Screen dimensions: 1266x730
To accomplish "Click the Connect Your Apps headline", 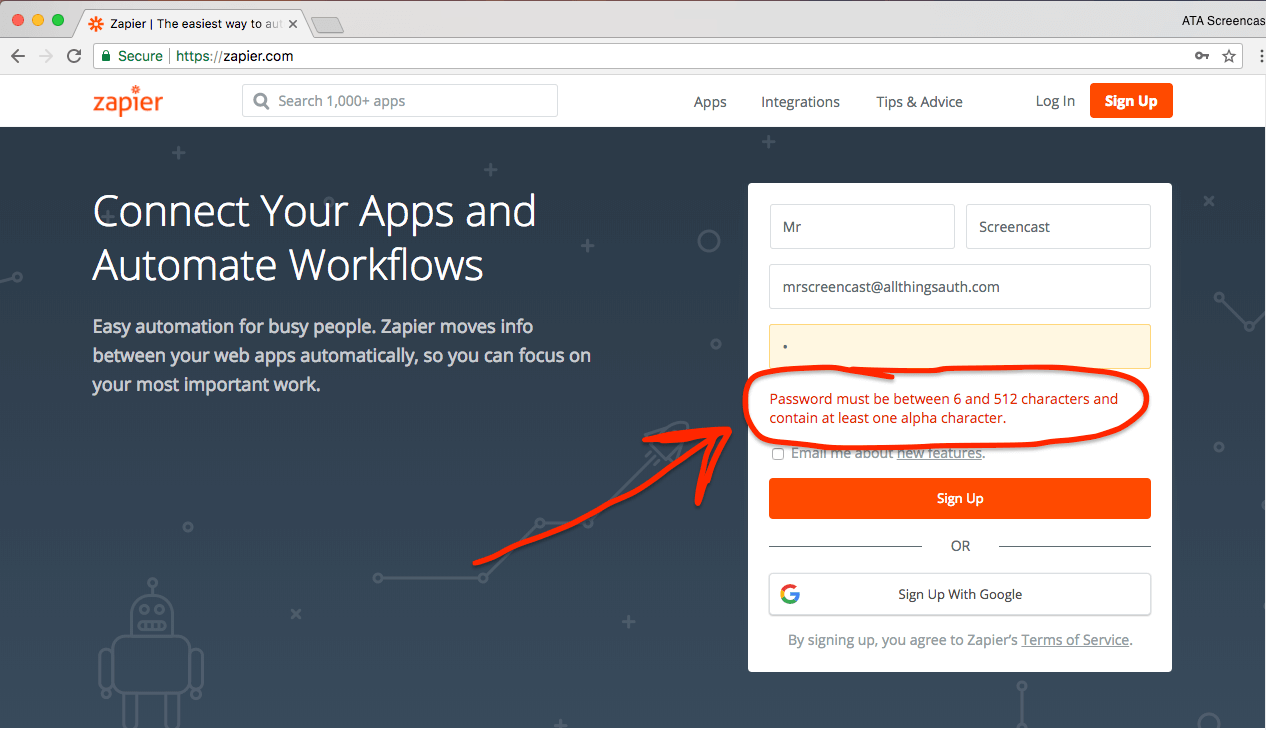I will coord(315,238).
